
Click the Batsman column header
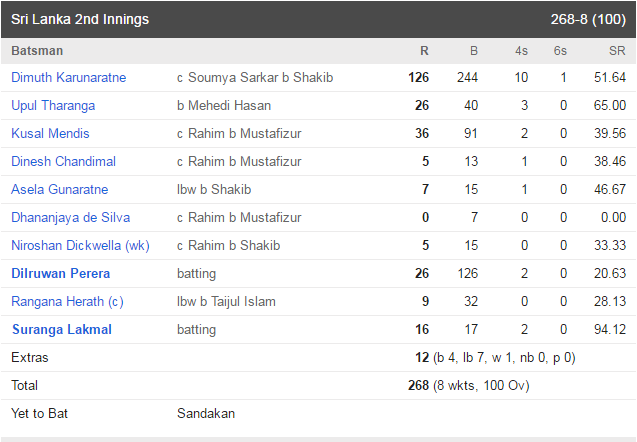coord(37,51)
